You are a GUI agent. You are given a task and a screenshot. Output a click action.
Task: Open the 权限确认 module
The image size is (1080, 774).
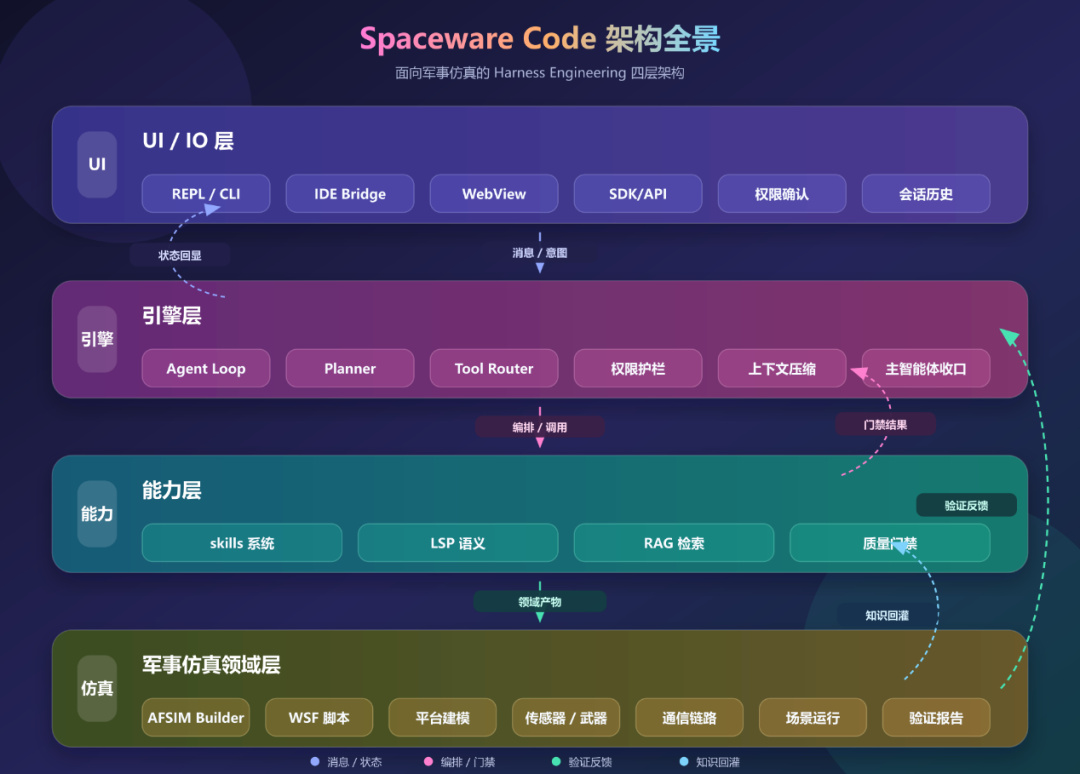click(x=782, y=194)
